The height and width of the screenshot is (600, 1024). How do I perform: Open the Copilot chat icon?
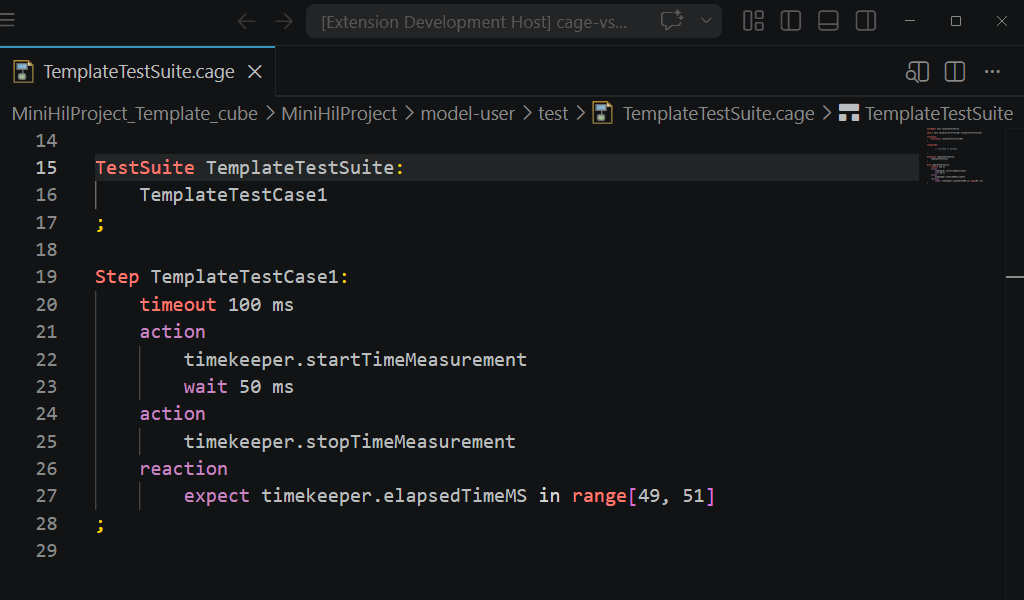(x=671, y=20)
